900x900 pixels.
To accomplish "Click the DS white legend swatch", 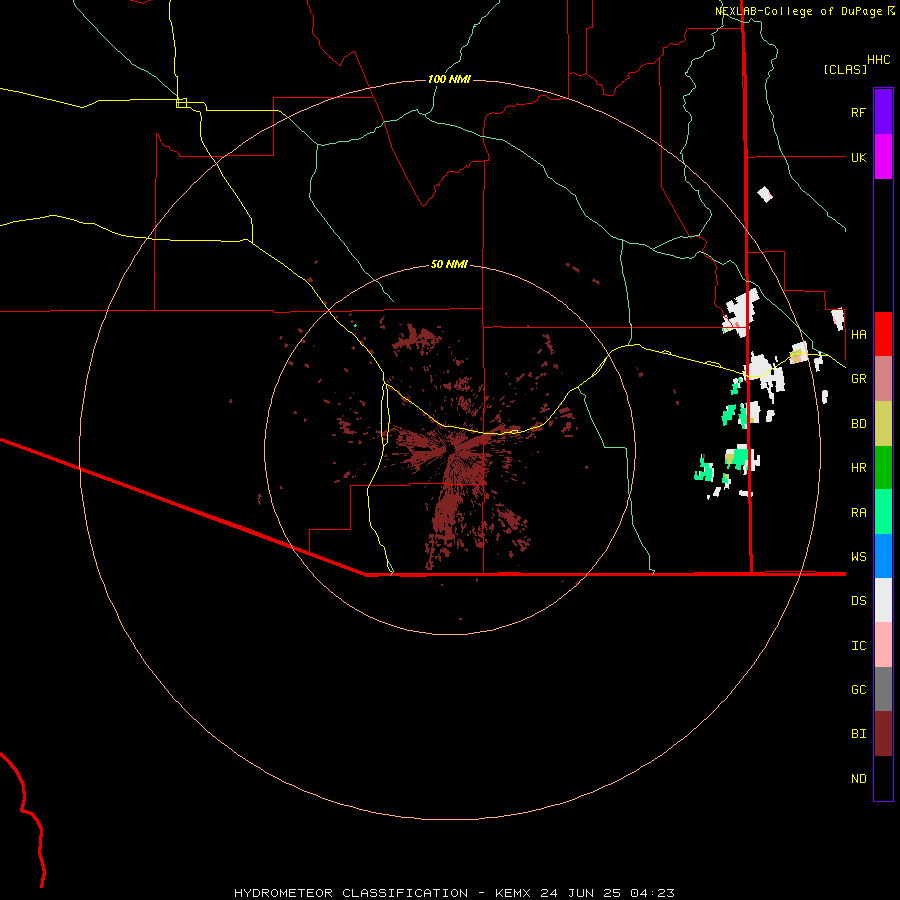I will click(x=883, y=600).
